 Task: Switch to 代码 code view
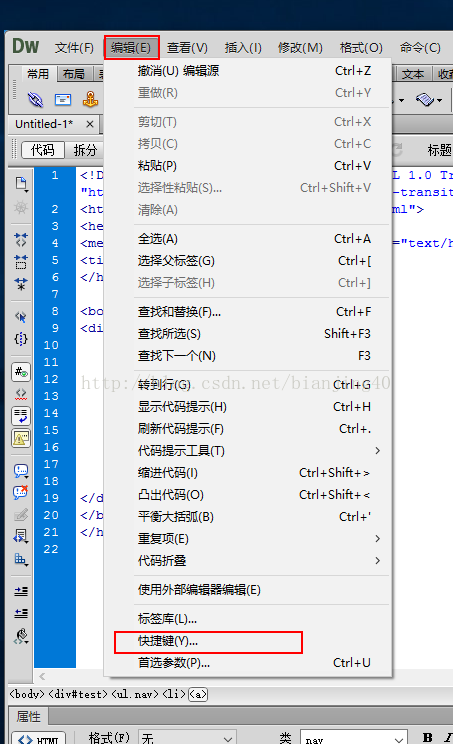[43, 150]
